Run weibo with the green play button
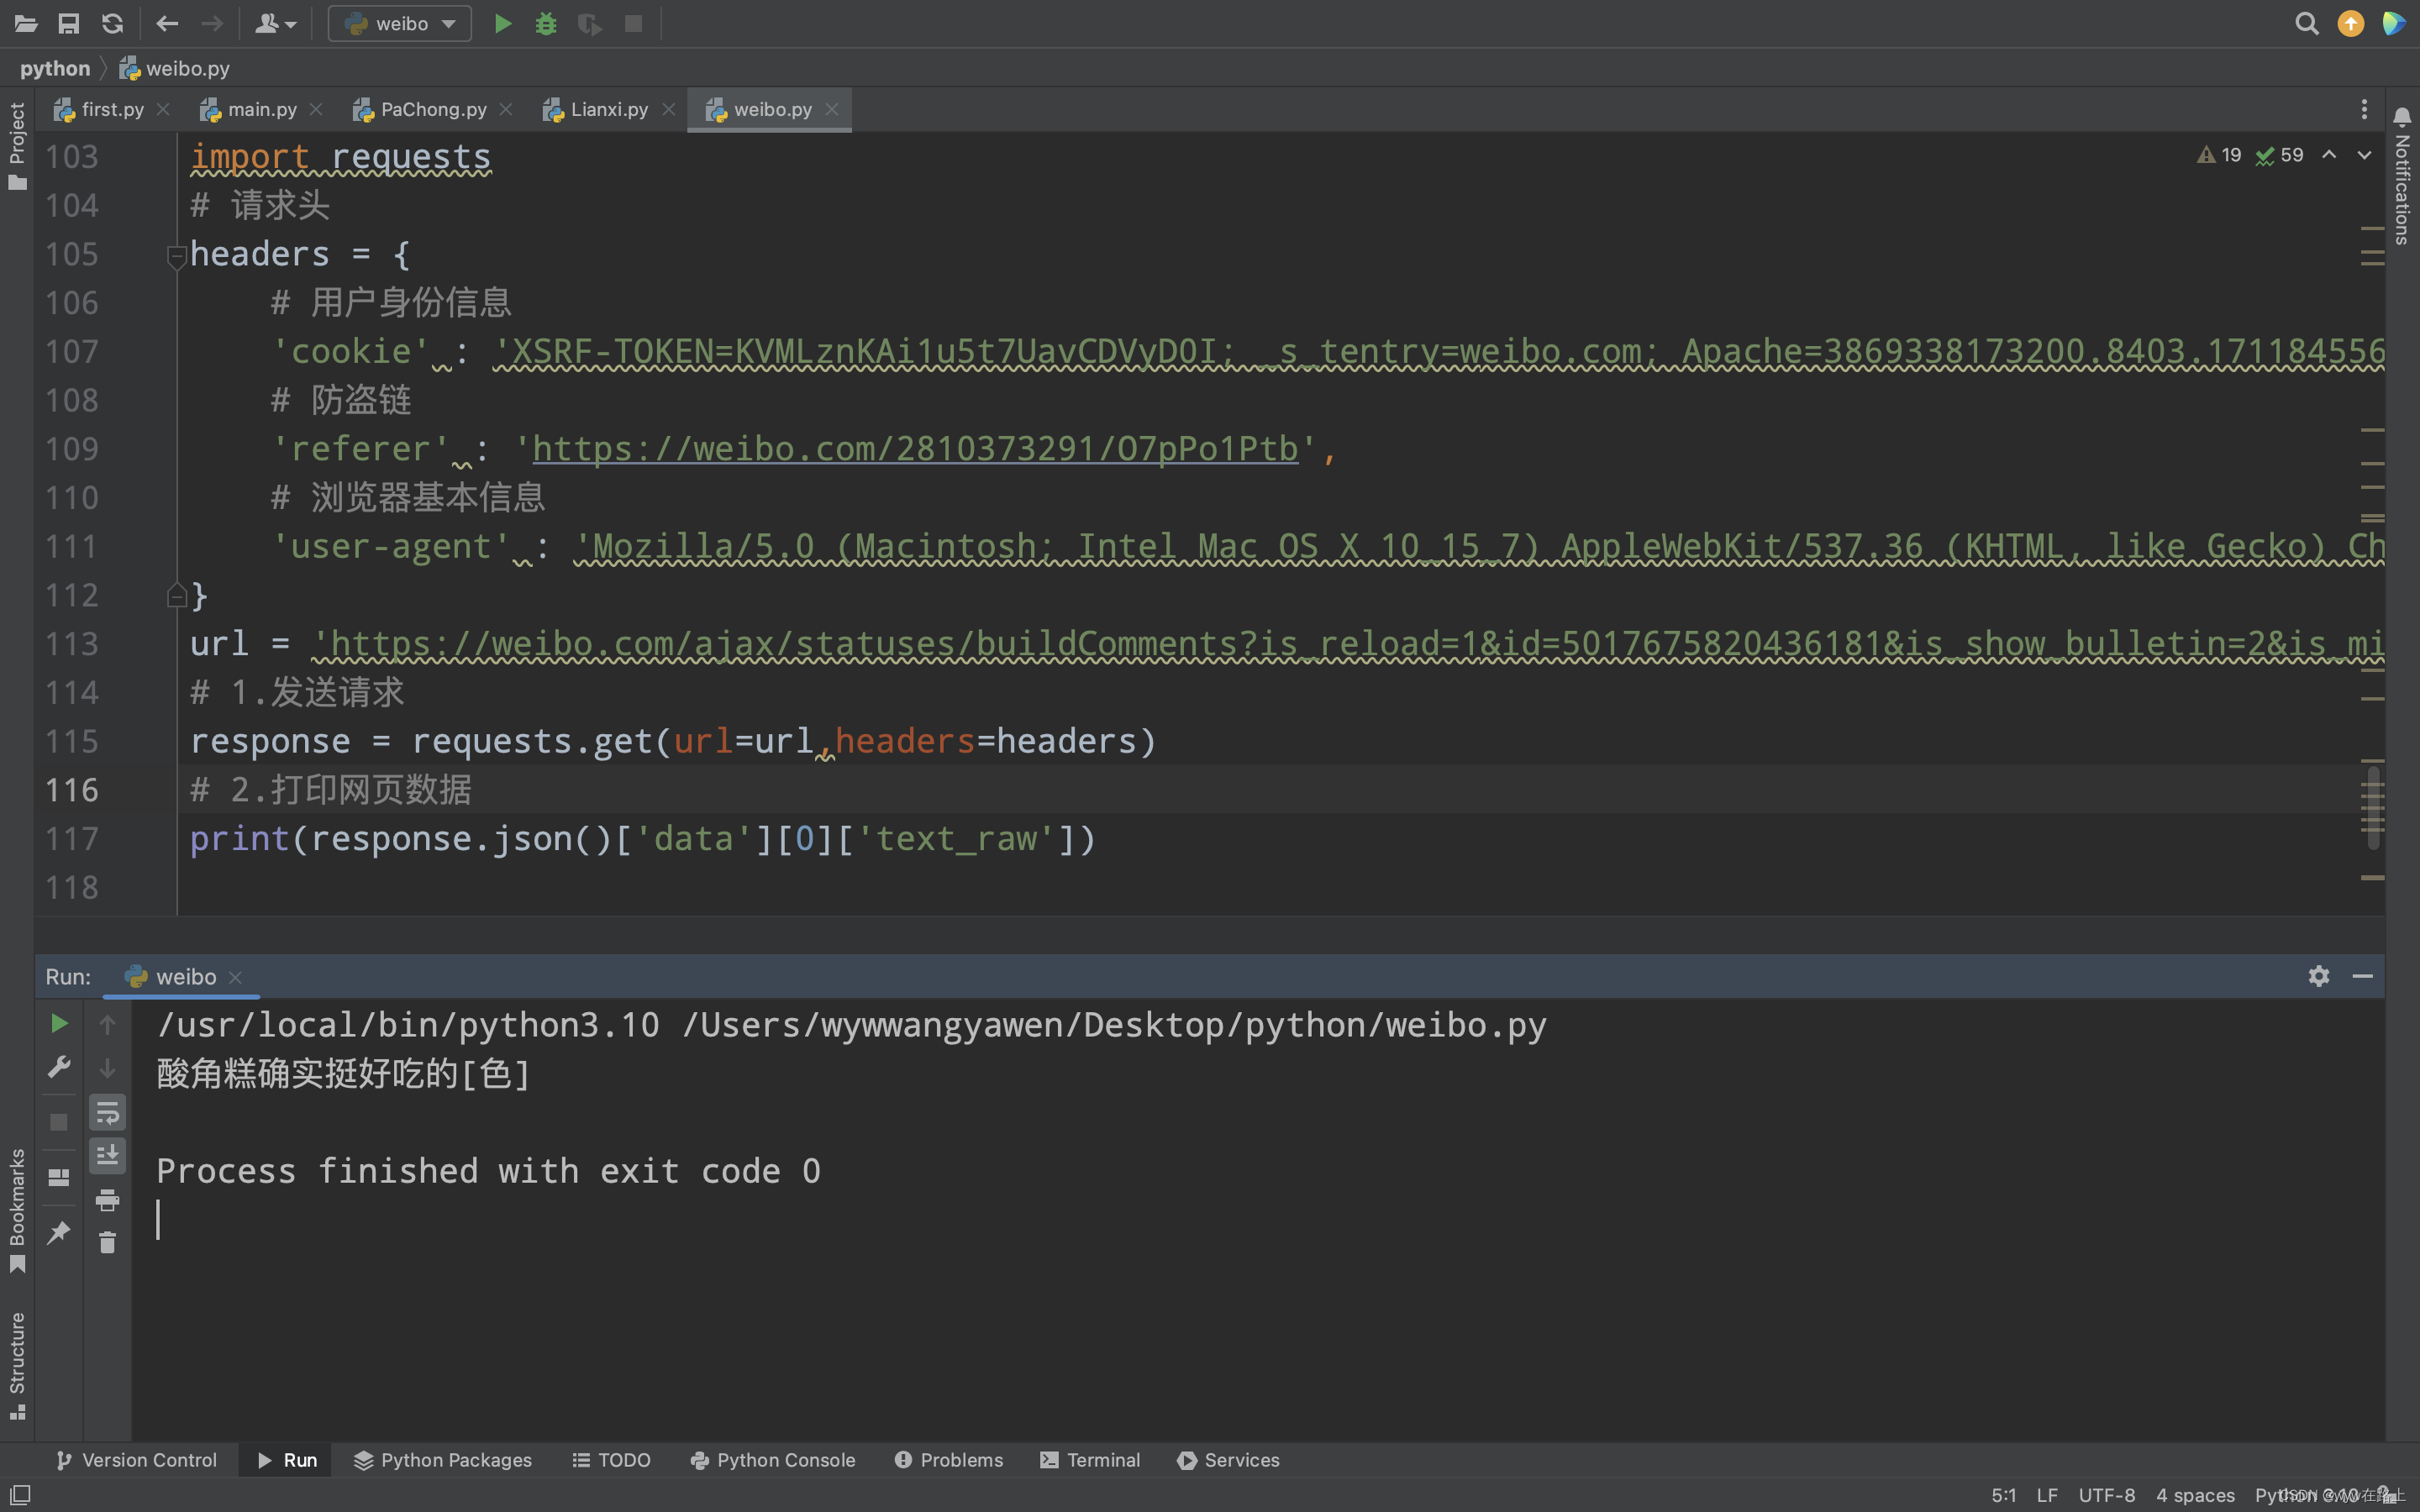The image size is (2420, 1512). coord(503,23)
